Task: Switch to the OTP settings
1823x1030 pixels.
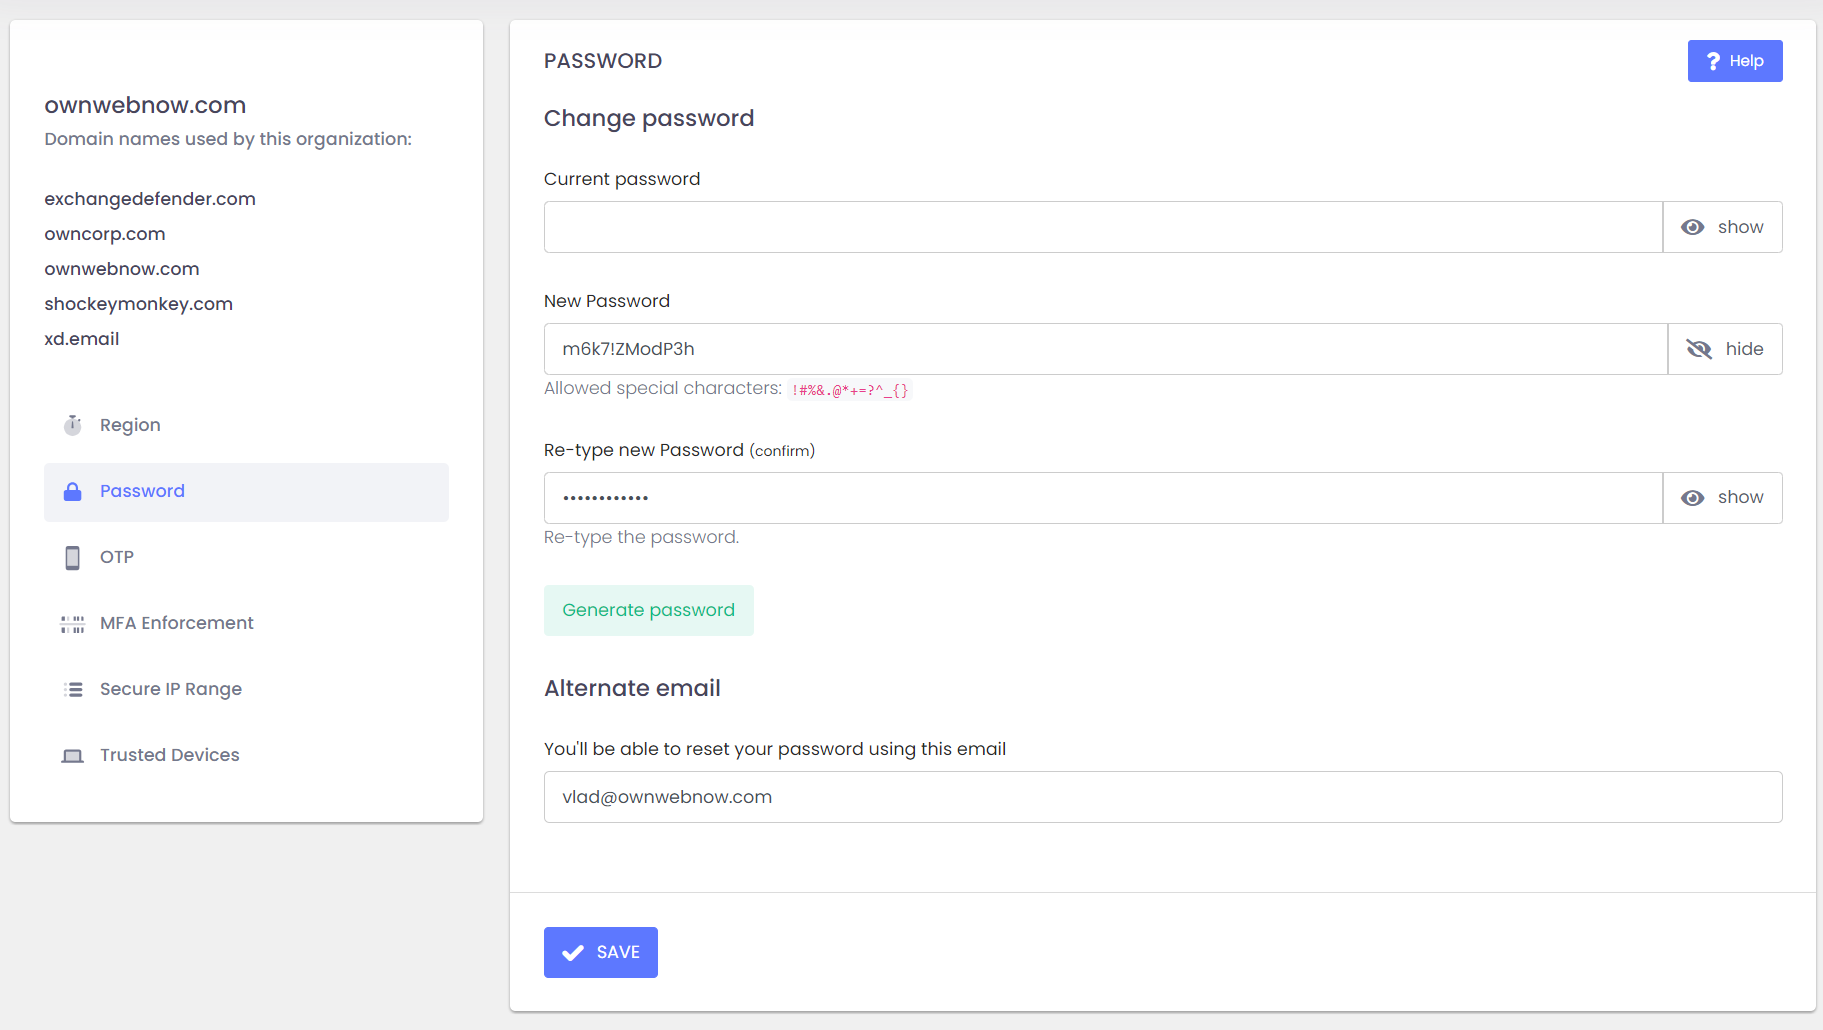Action: 117,557
